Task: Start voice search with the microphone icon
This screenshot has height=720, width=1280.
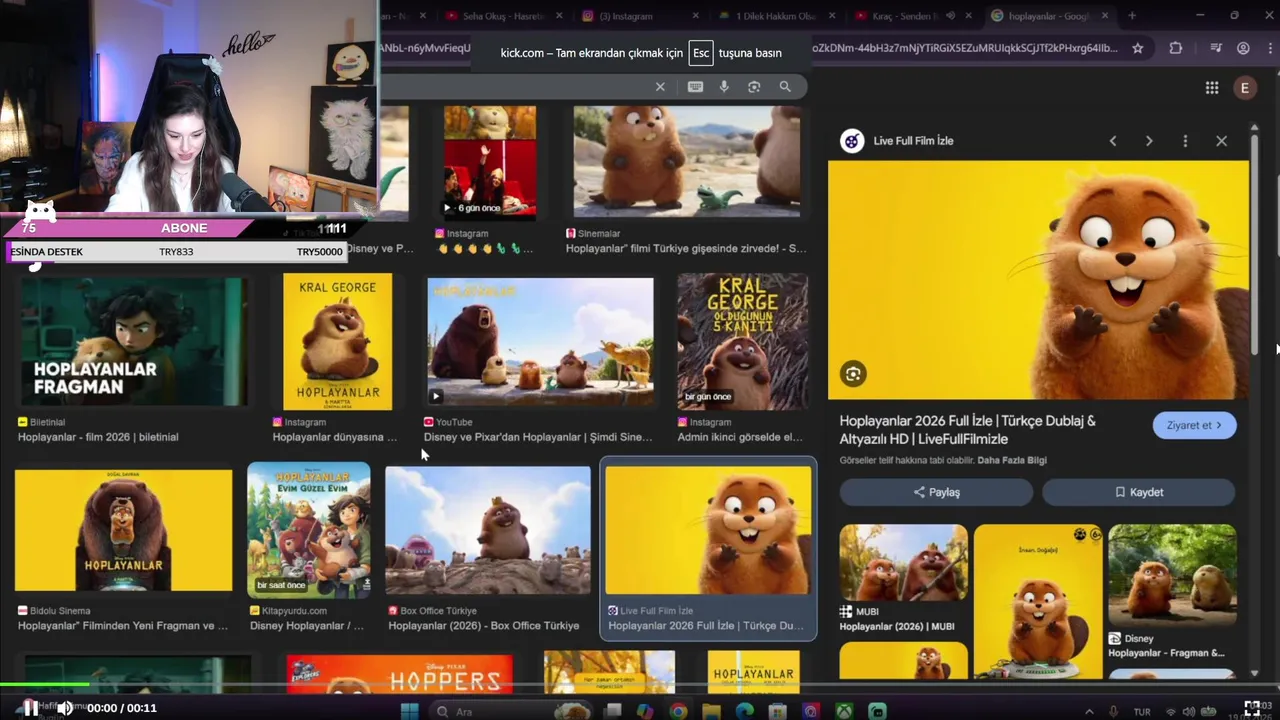Action: 724,87
